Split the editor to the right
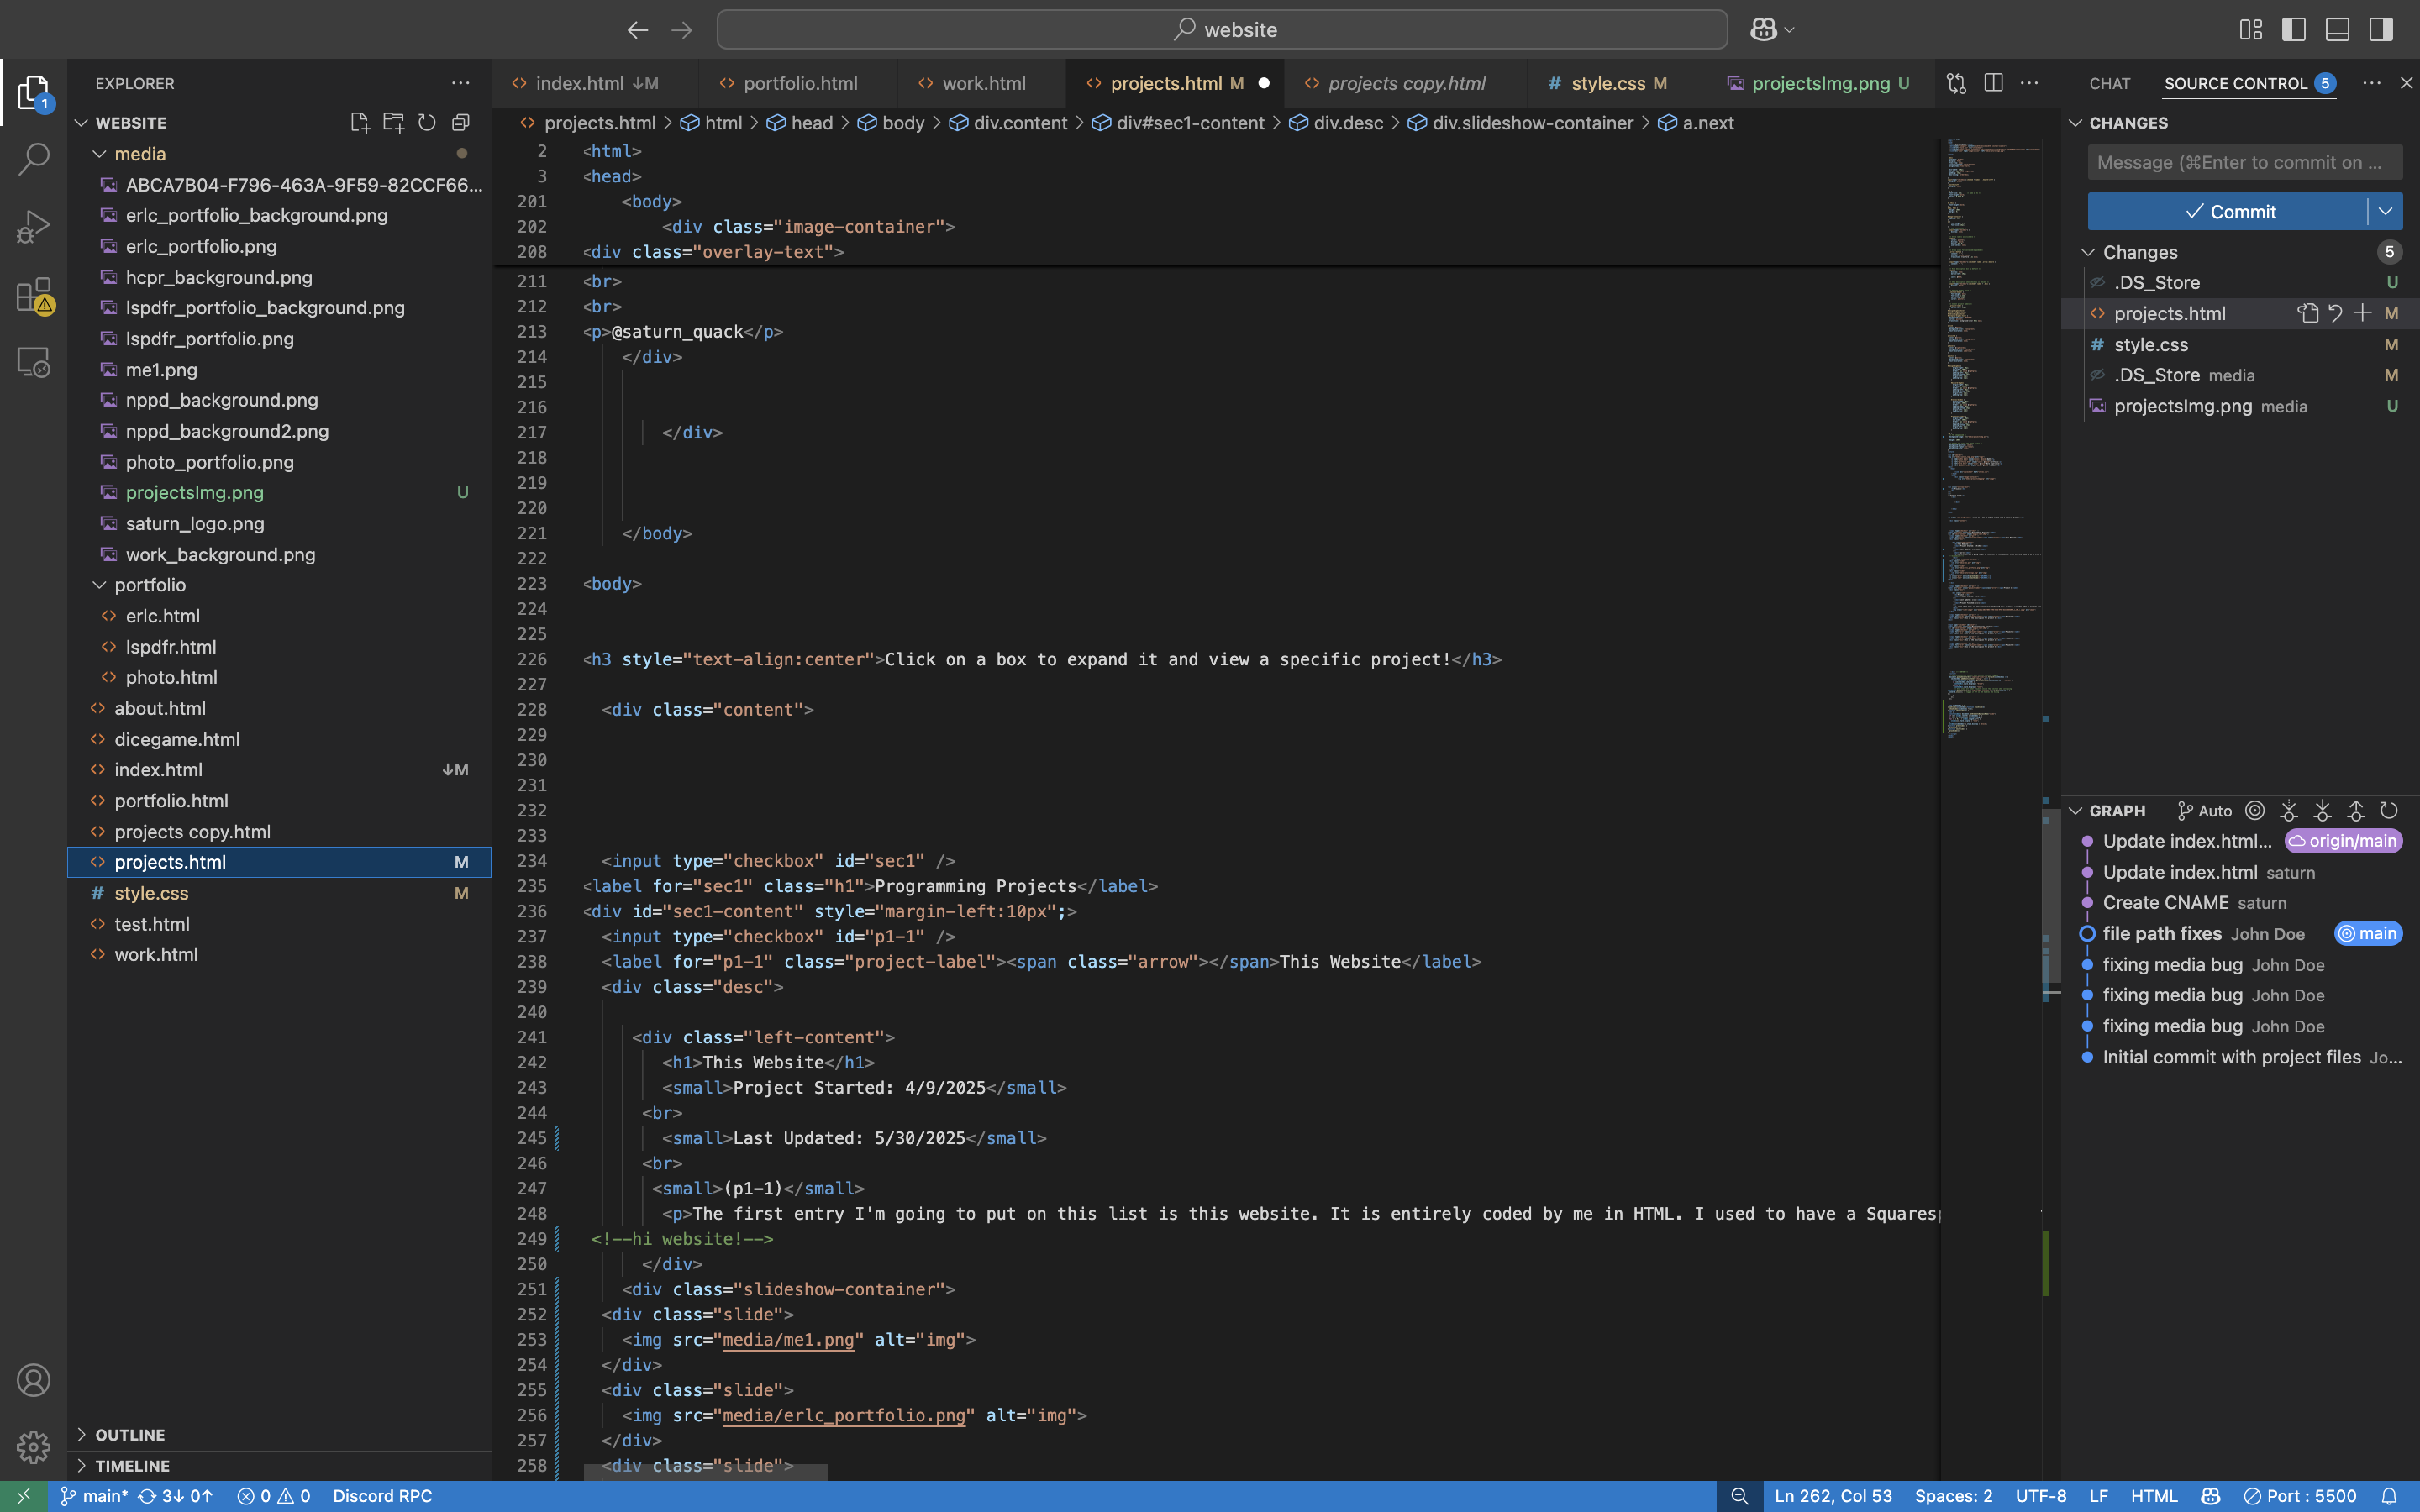 point(1993,83)
